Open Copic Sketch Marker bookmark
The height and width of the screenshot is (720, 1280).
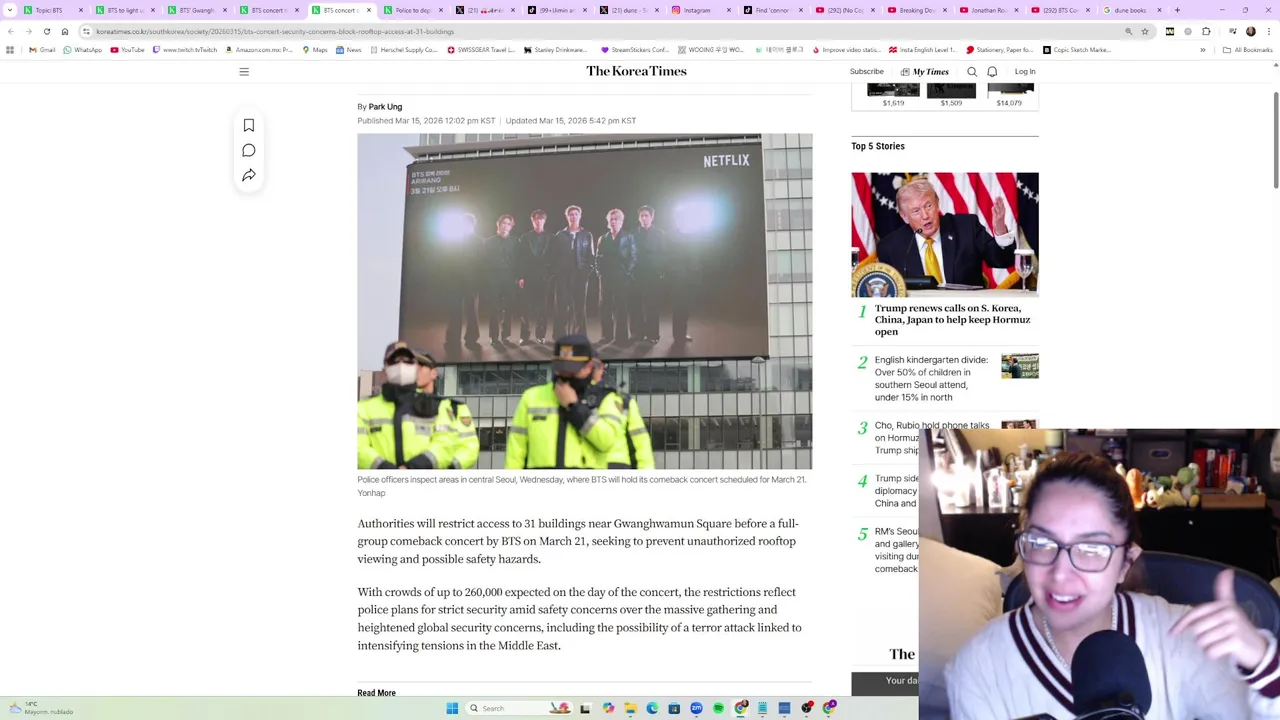tap(1077, 50)
